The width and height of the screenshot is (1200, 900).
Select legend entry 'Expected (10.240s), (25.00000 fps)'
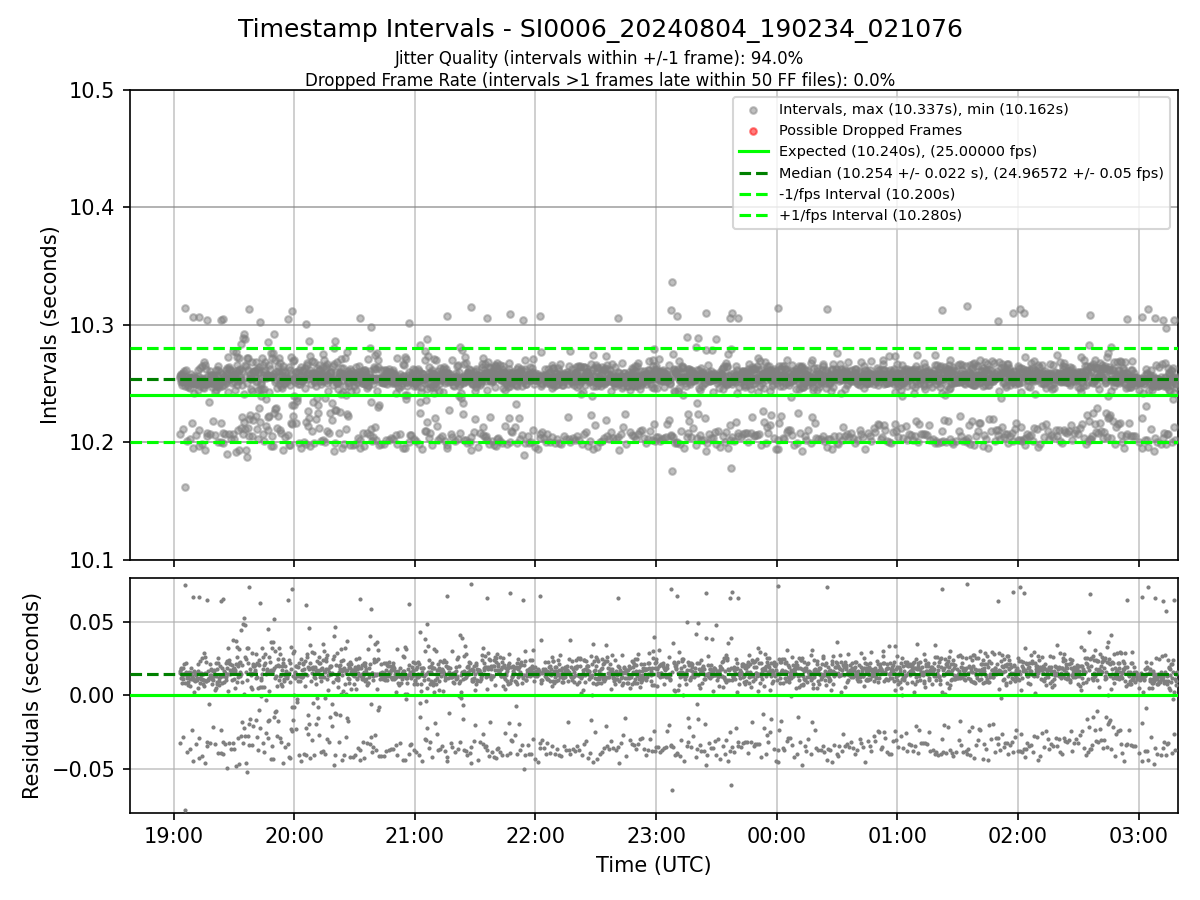[908, 151]
